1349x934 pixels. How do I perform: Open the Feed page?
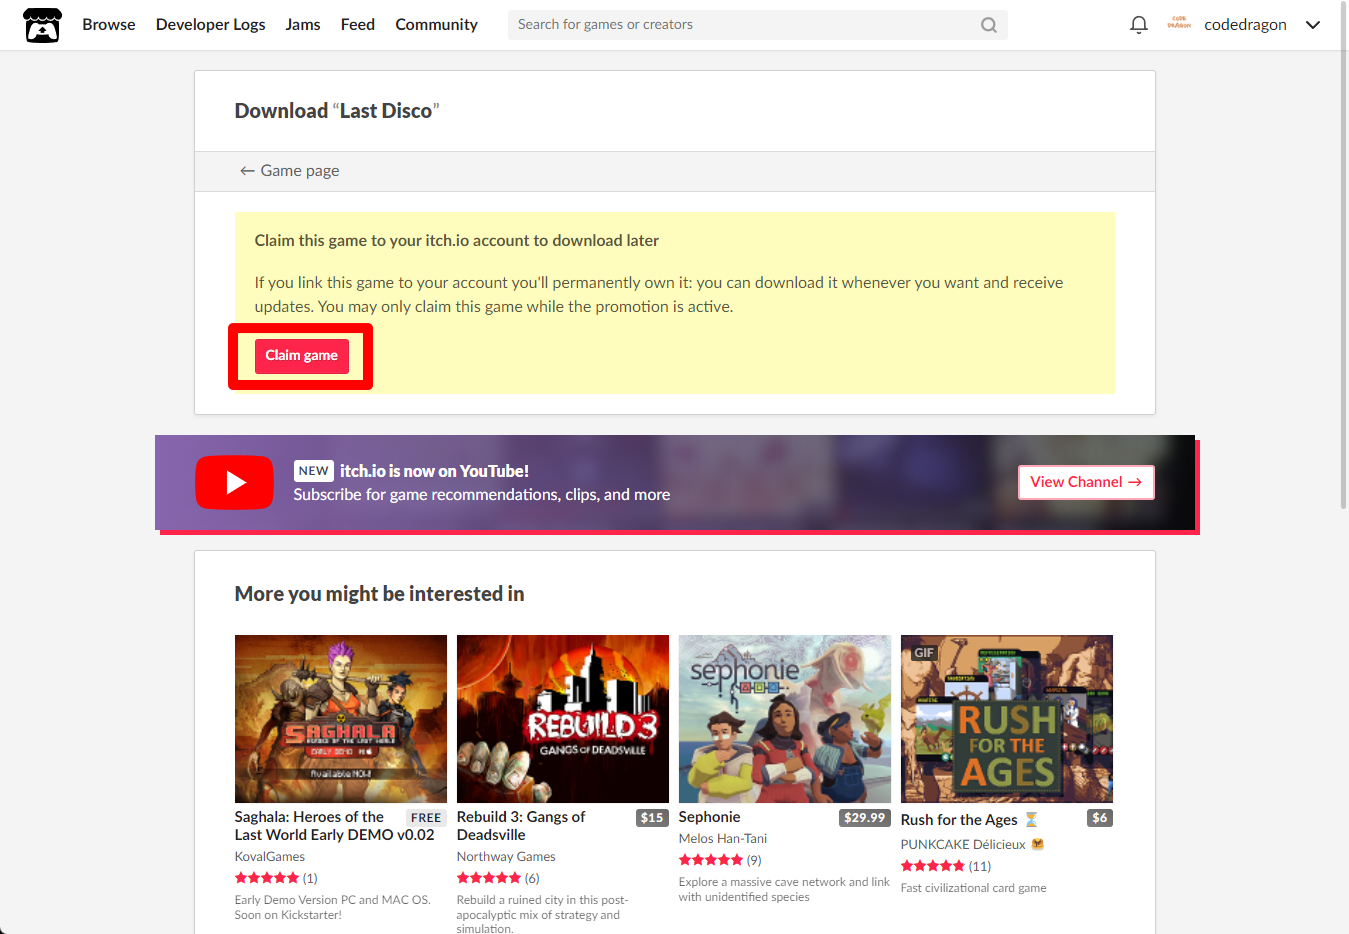point(358,24)
